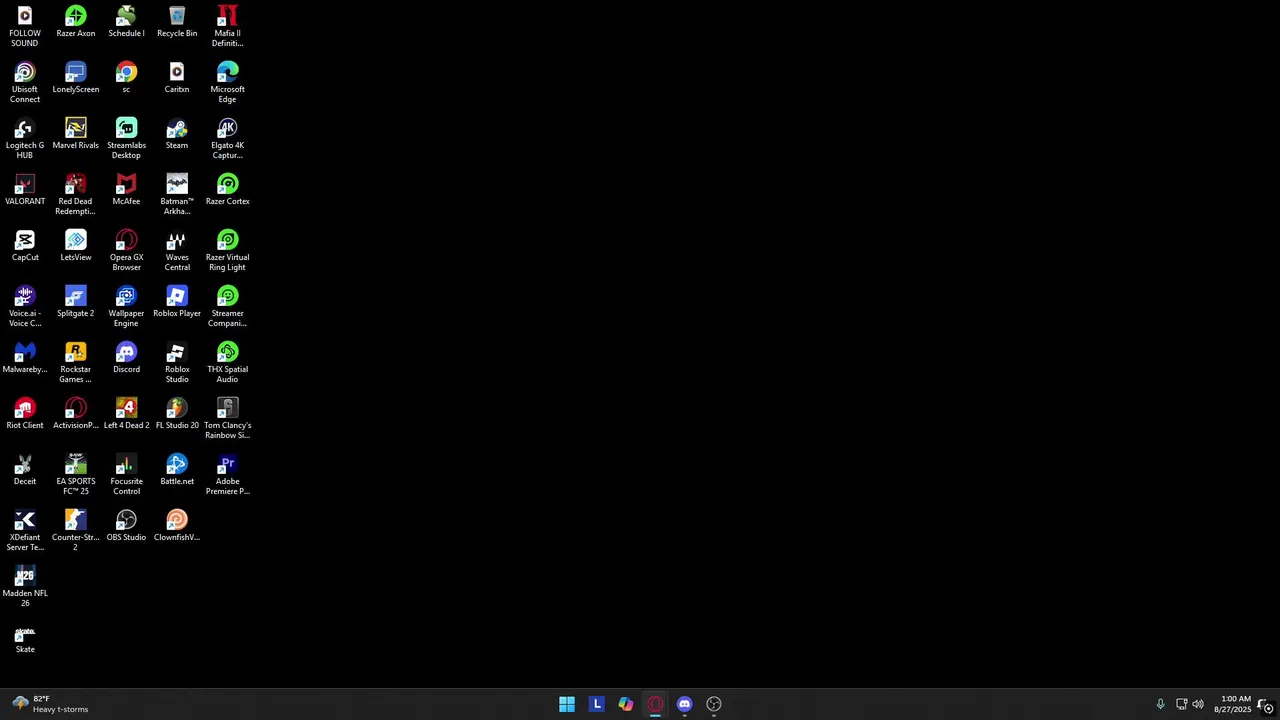Open FL Studio 20 desktop shortcut
This screenshot has width=1280, height=720.
(177, 414)
